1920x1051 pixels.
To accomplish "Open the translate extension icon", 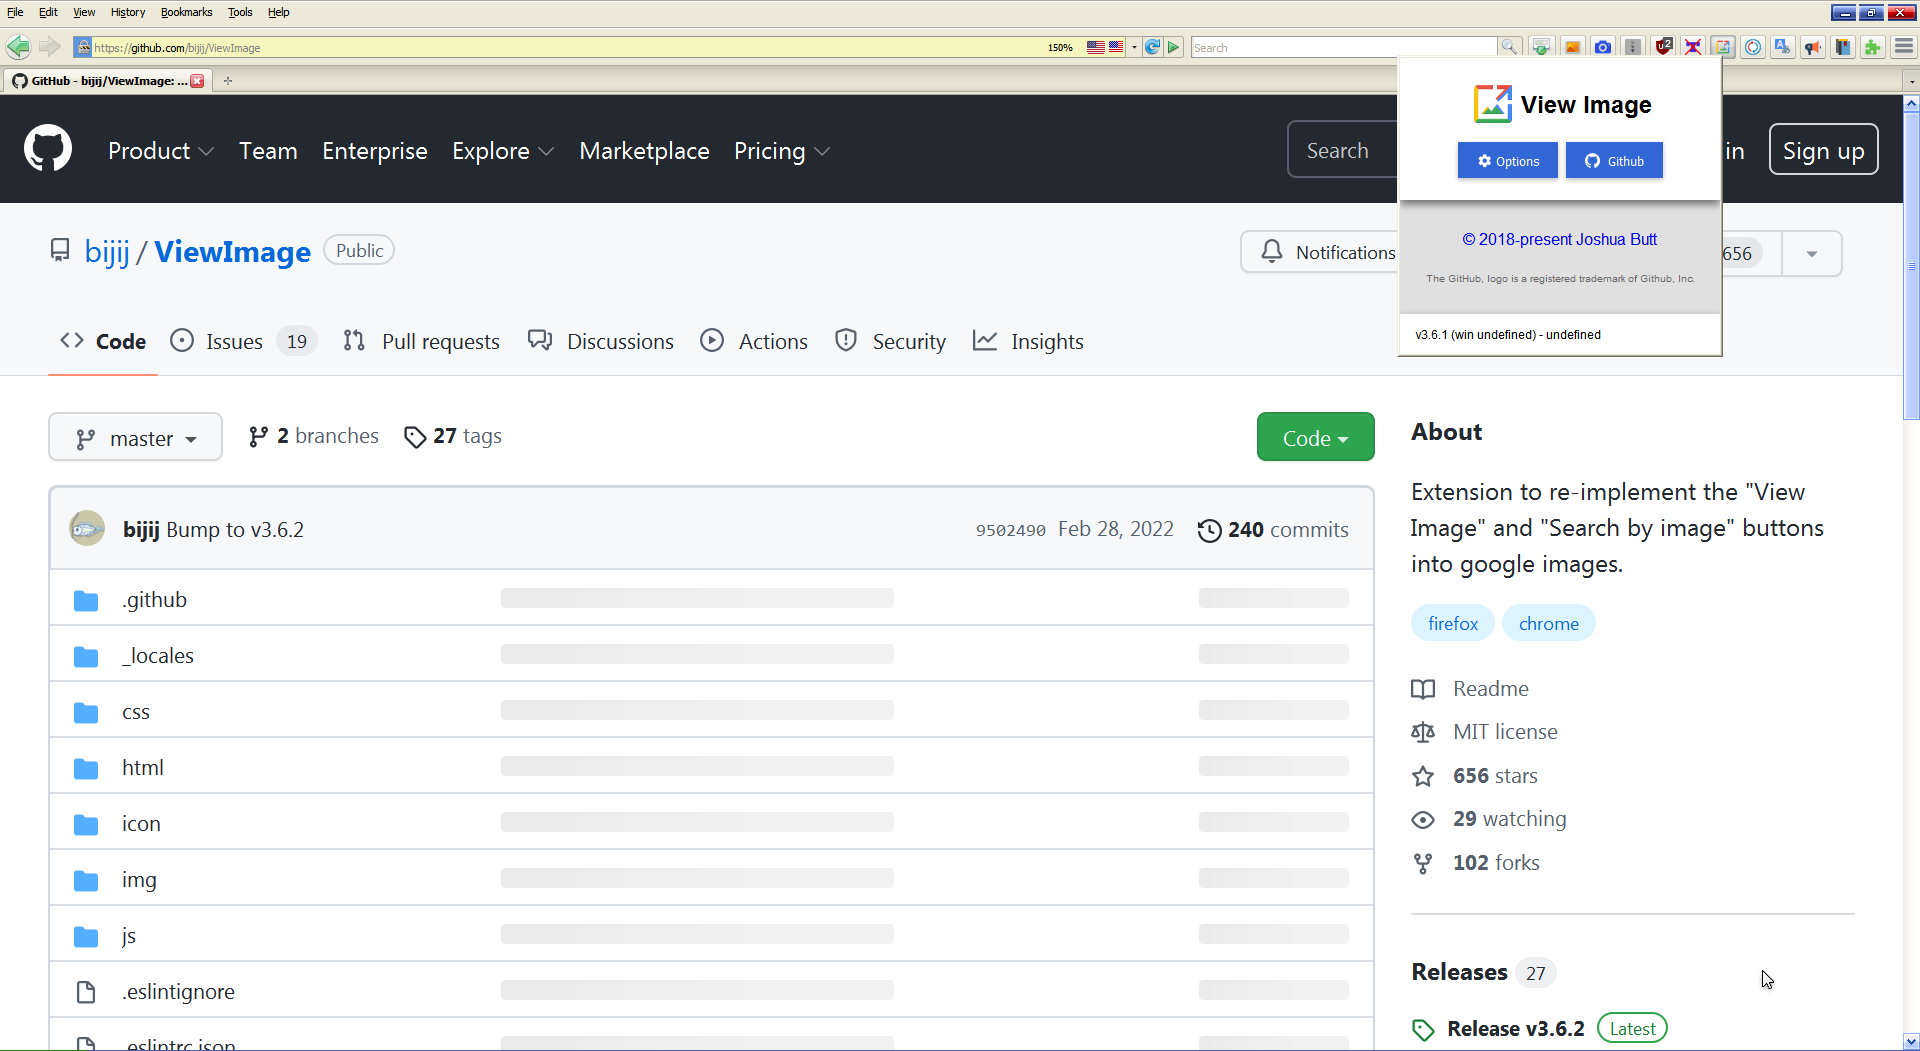I will point(1782,47).
